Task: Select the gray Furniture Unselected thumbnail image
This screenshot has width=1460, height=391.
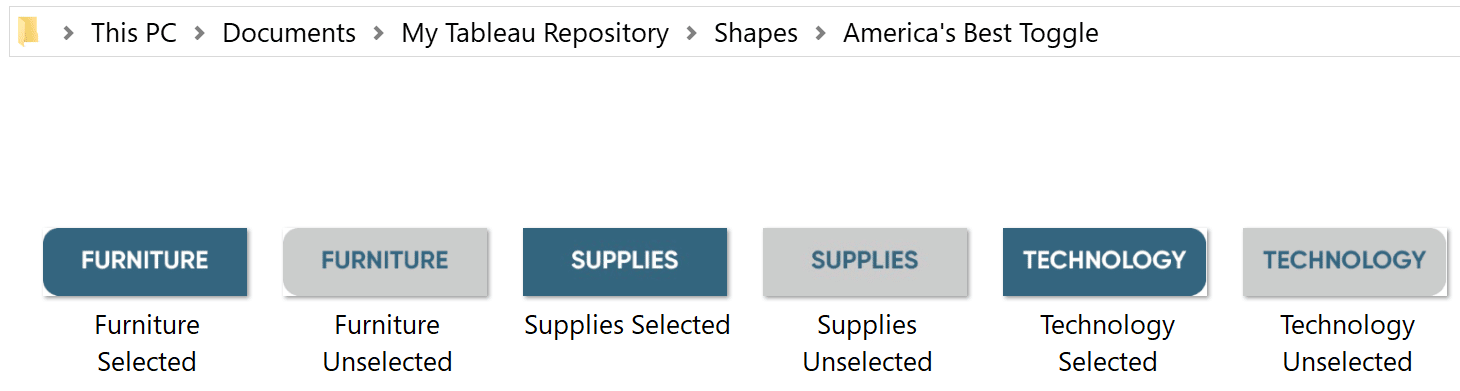Action: click(x=385, y=262)
